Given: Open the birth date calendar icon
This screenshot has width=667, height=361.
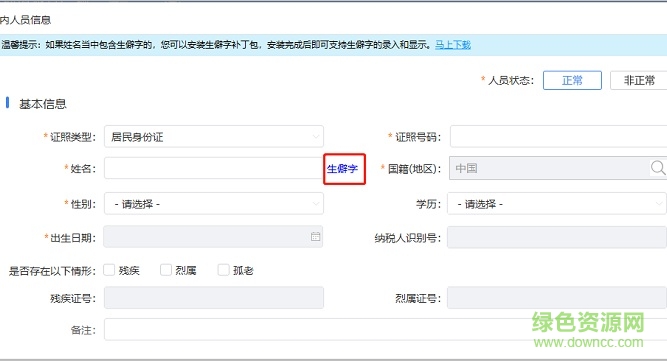Looking at the screenshot, I should click(315, 237).
